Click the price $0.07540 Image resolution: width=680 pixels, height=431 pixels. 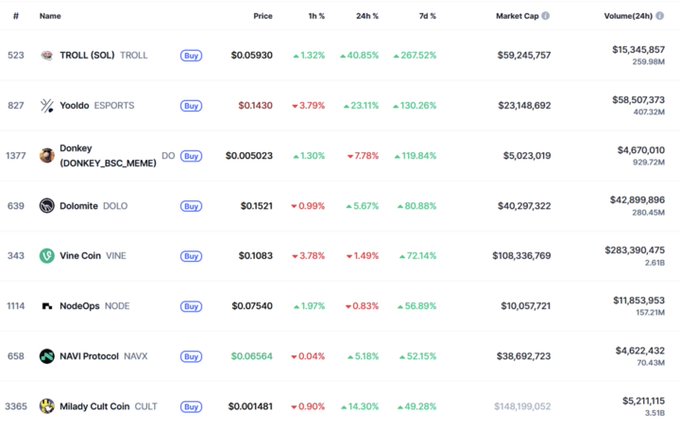252,306
